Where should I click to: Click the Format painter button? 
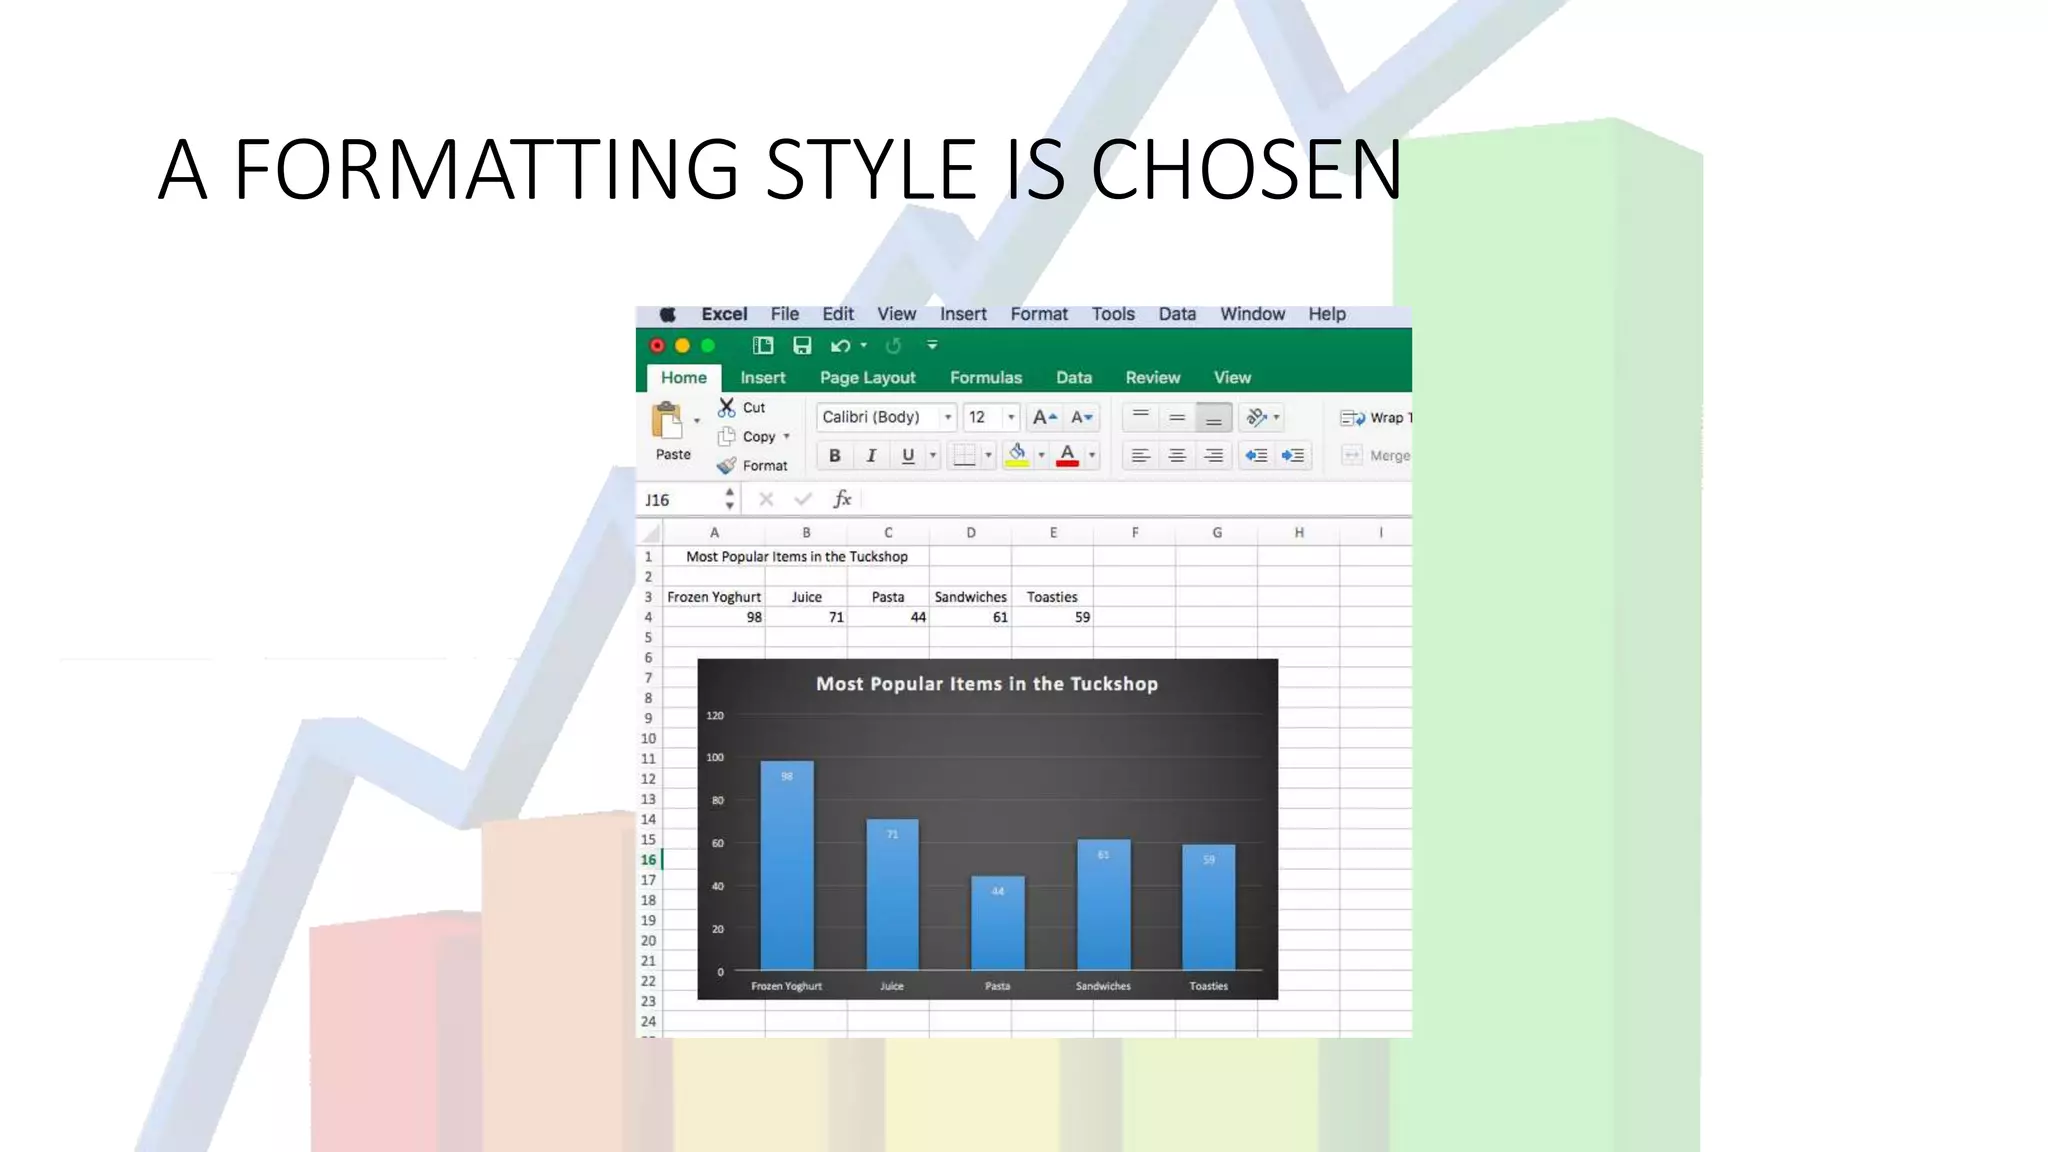pos(753,466)
